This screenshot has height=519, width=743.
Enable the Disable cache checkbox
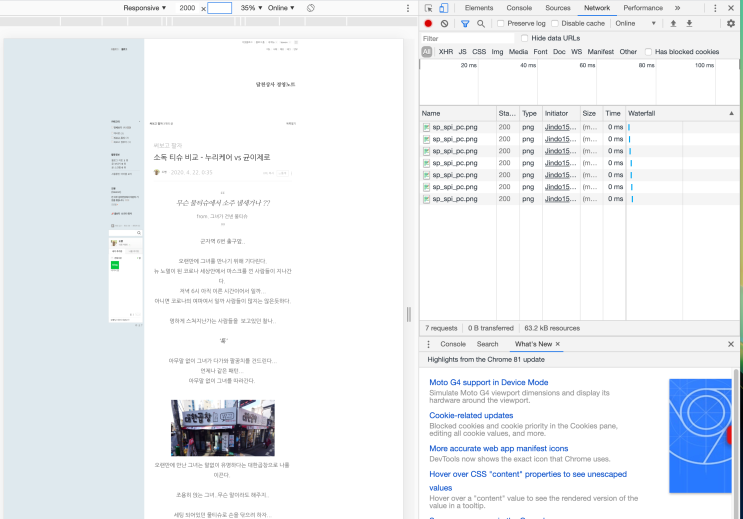(555, 23)
